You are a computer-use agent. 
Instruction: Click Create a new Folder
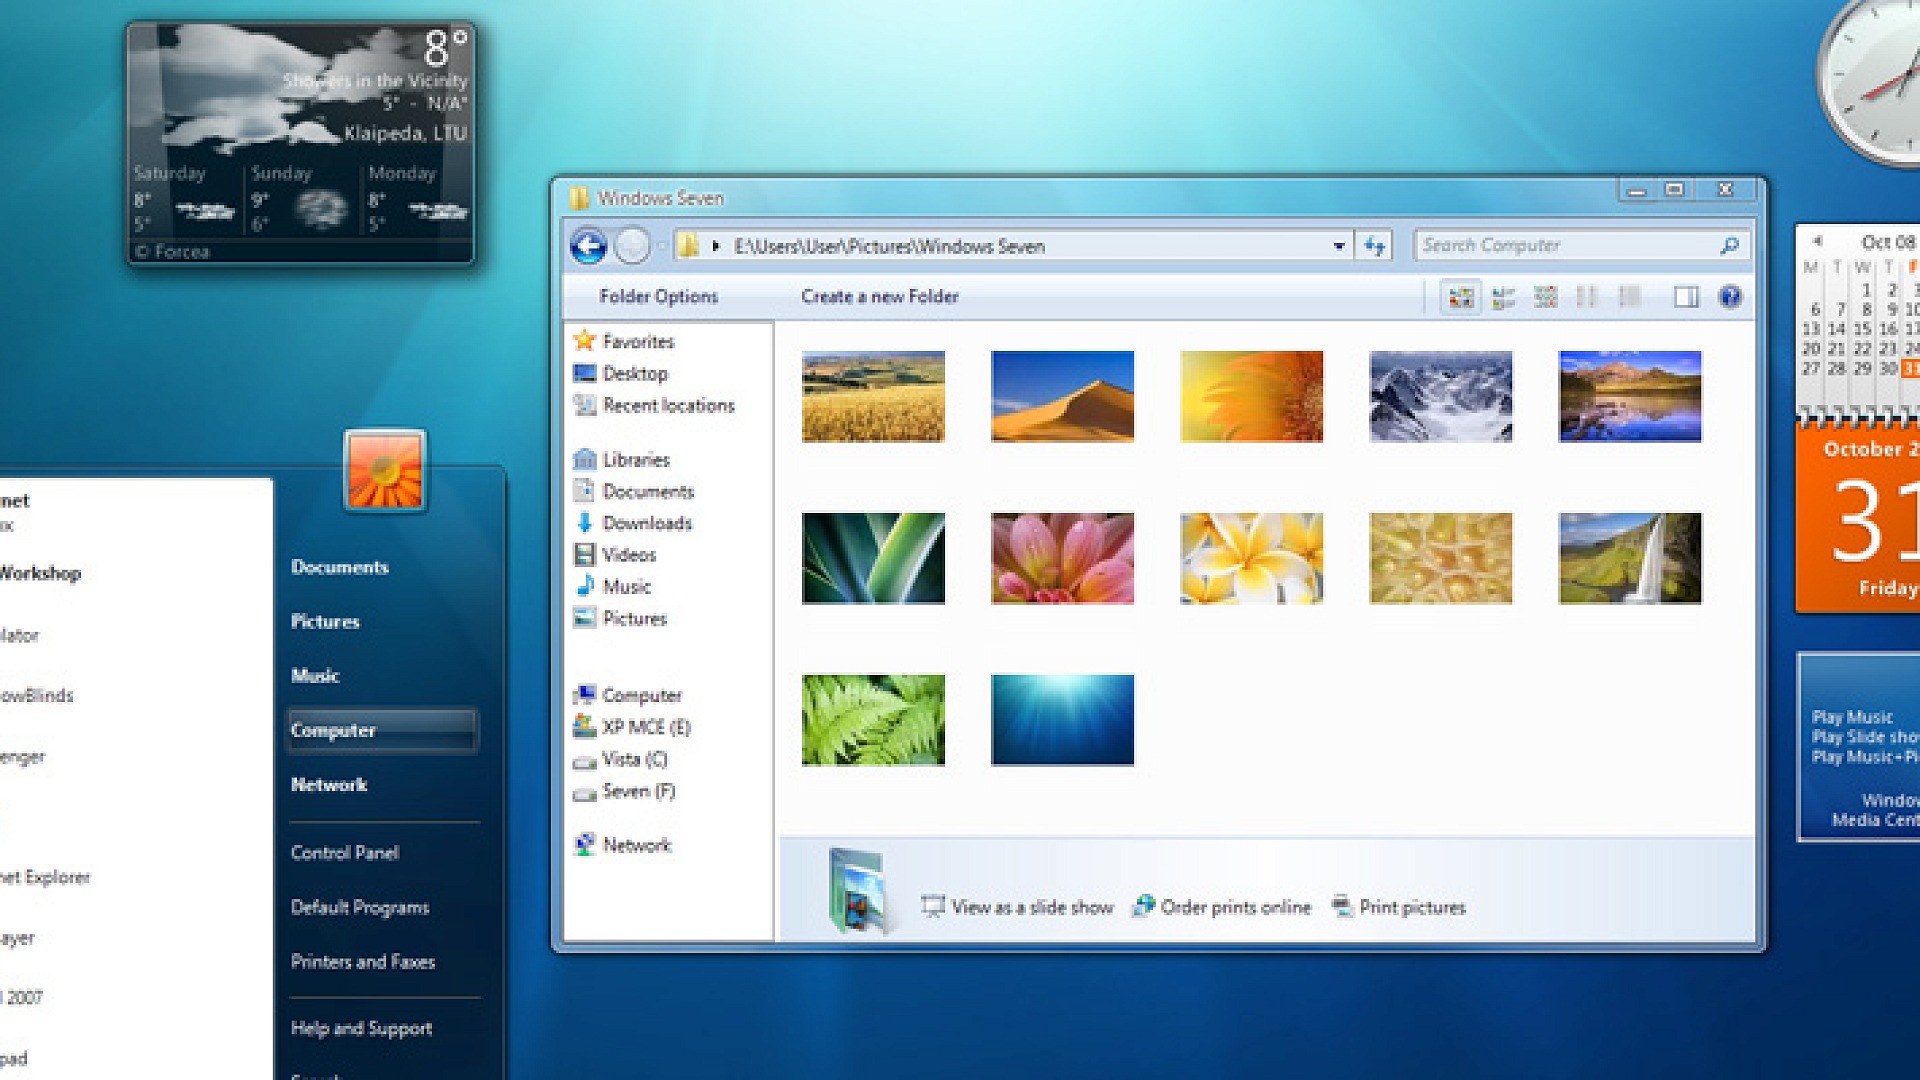pos(879,297)
